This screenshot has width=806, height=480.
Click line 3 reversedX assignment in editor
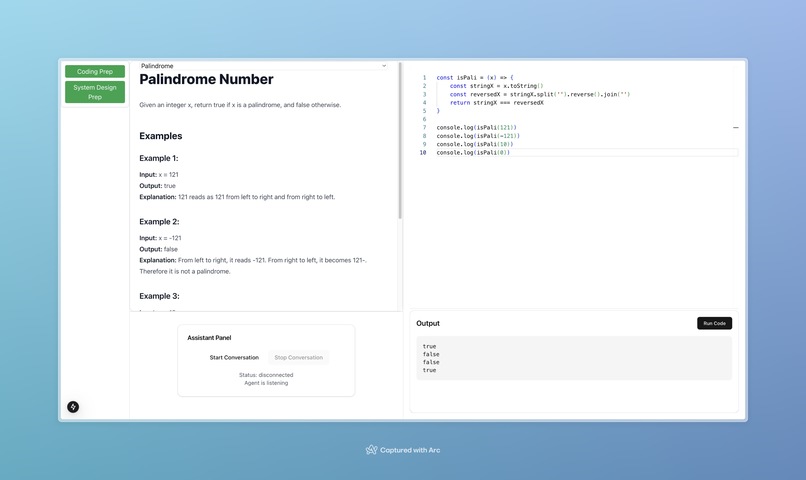pyautogui.click(x=540, y=94)
